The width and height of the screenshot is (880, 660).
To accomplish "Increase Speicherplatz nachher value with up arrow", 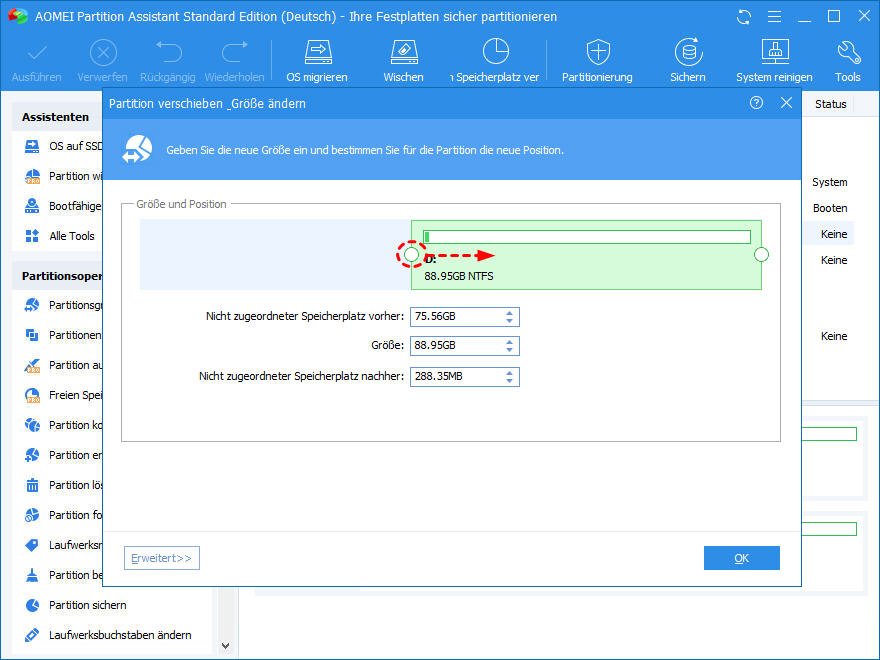I will (509, 372).
